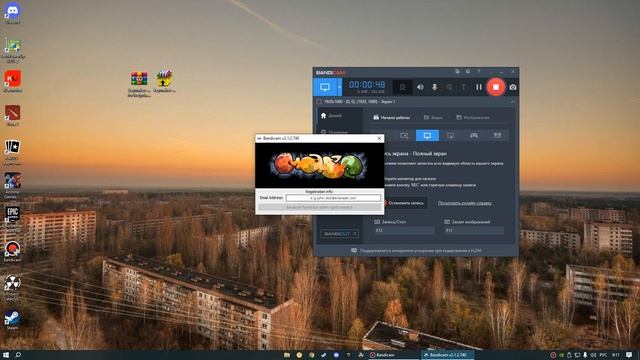
Task: Open the dropdown arrow beside the screen mode button
Action: 340,87
